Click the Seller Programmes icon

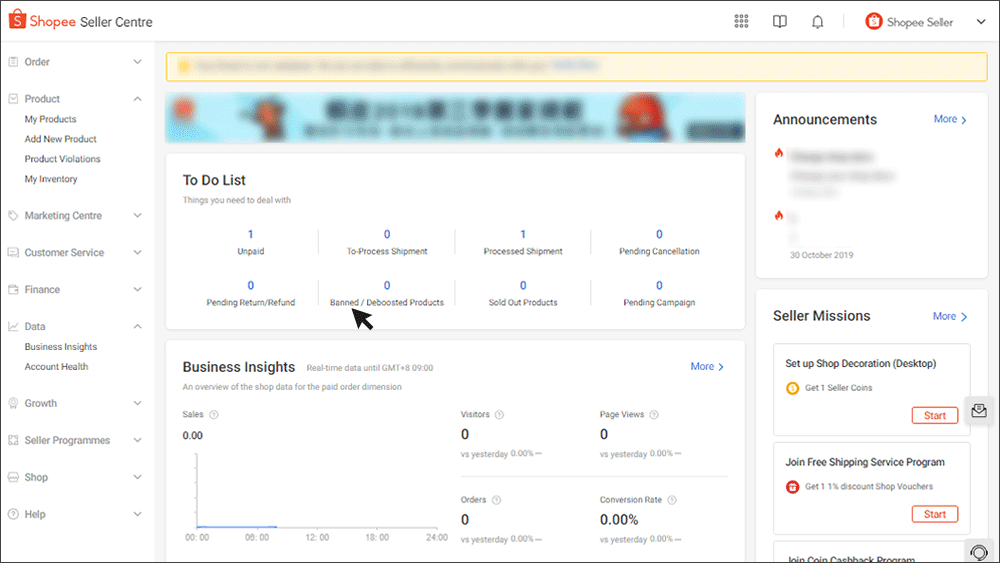point(13,440)
